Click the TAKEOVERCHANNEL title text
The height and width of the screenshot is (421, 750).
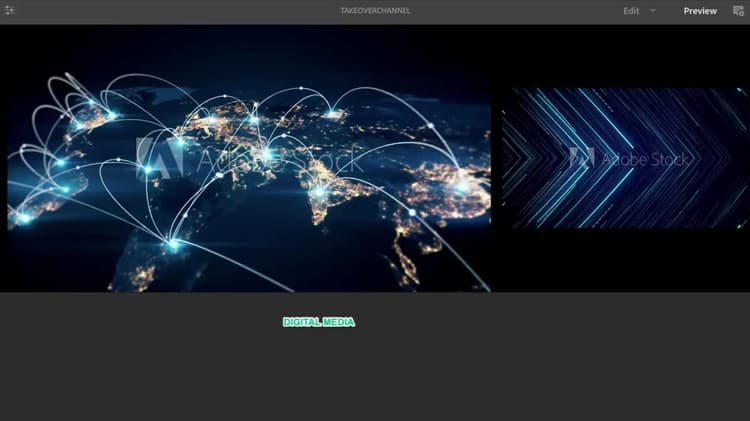click(x=375, y=11)
